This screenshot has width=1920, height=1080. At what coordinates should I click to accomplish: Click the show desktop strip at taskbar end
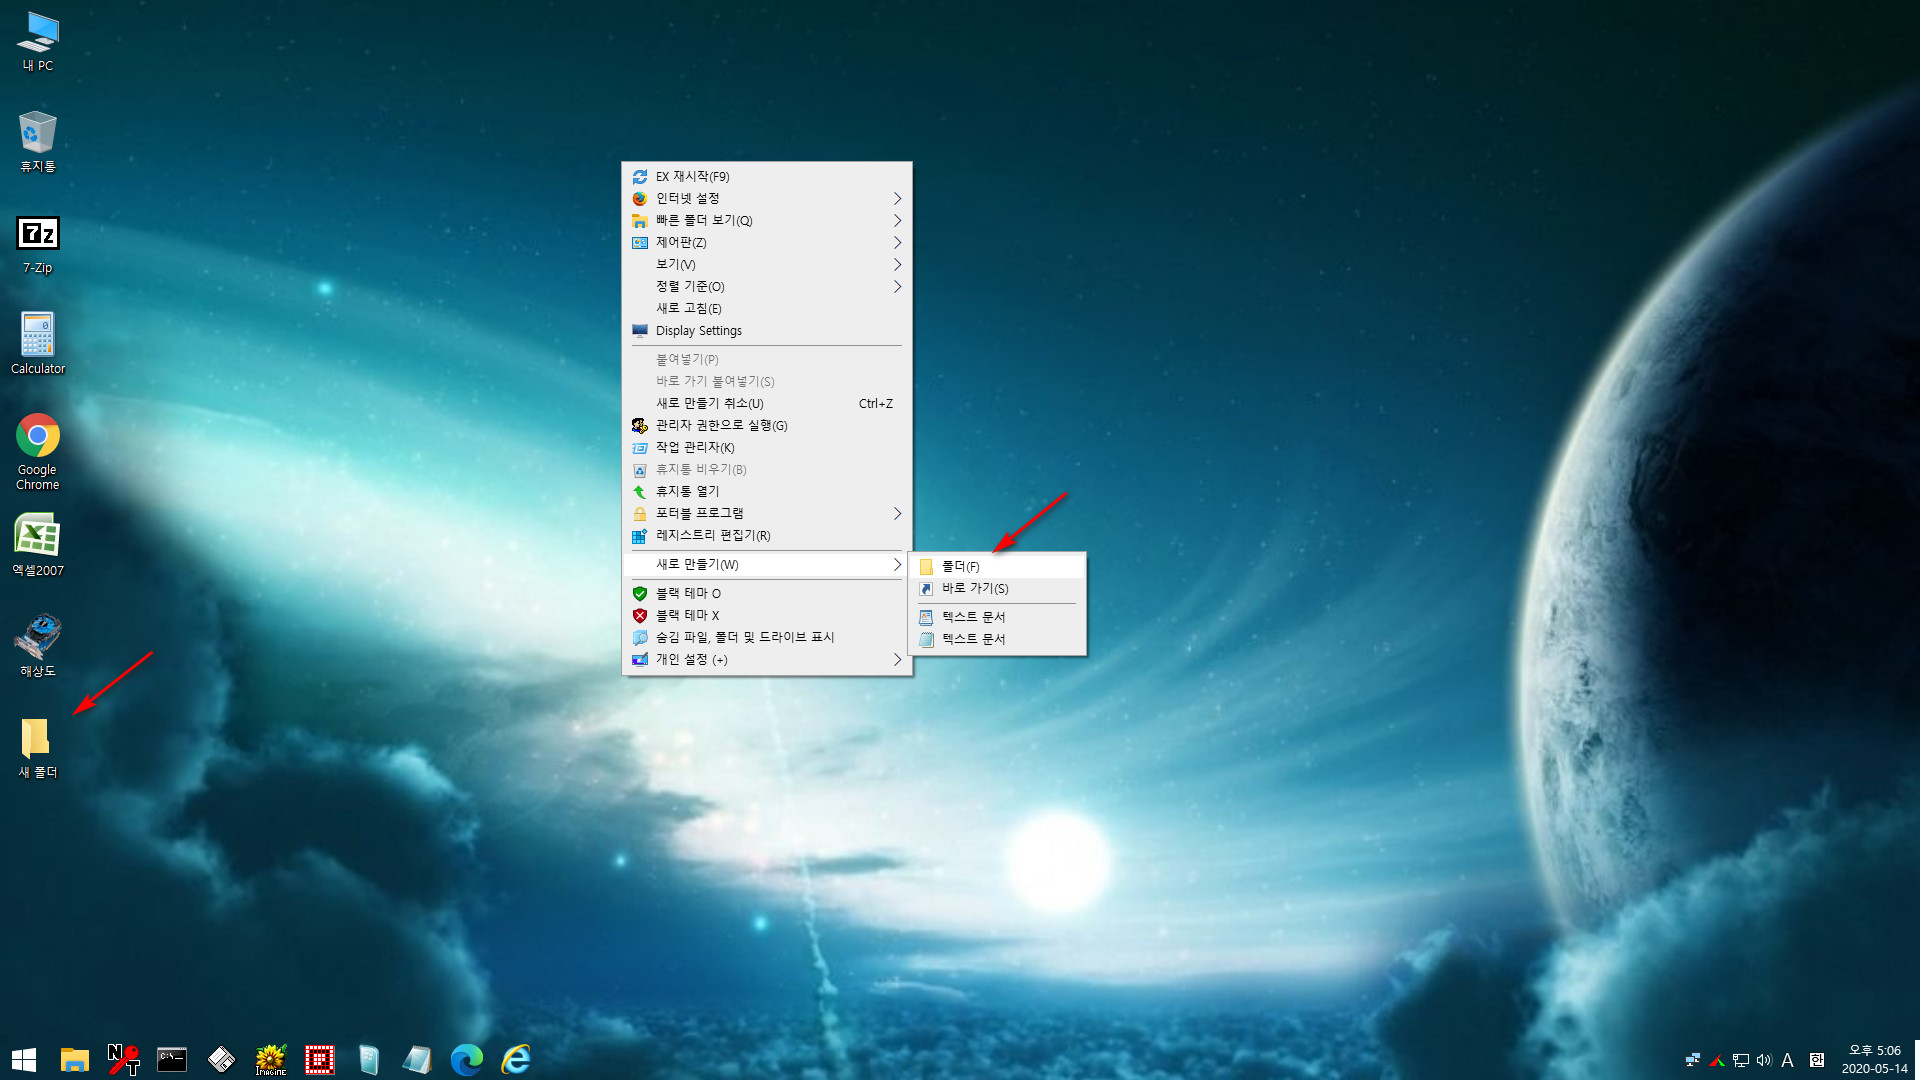tap(1917, 1059)
